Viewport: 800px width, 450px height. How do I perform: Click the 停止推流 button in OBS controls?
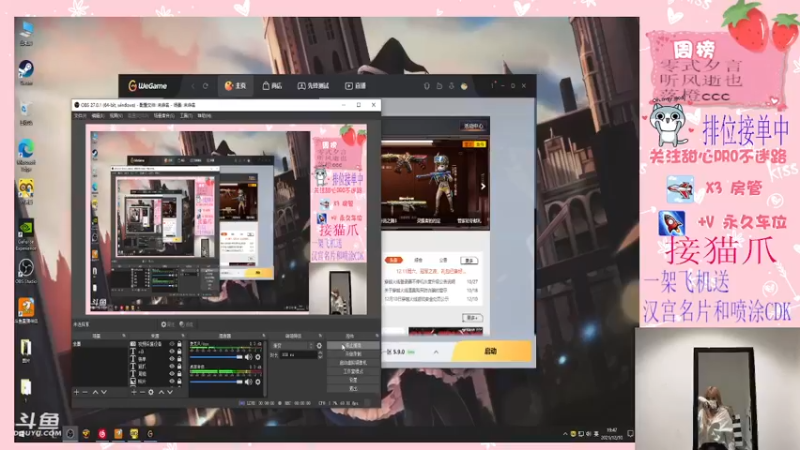(x=353, y=345)
